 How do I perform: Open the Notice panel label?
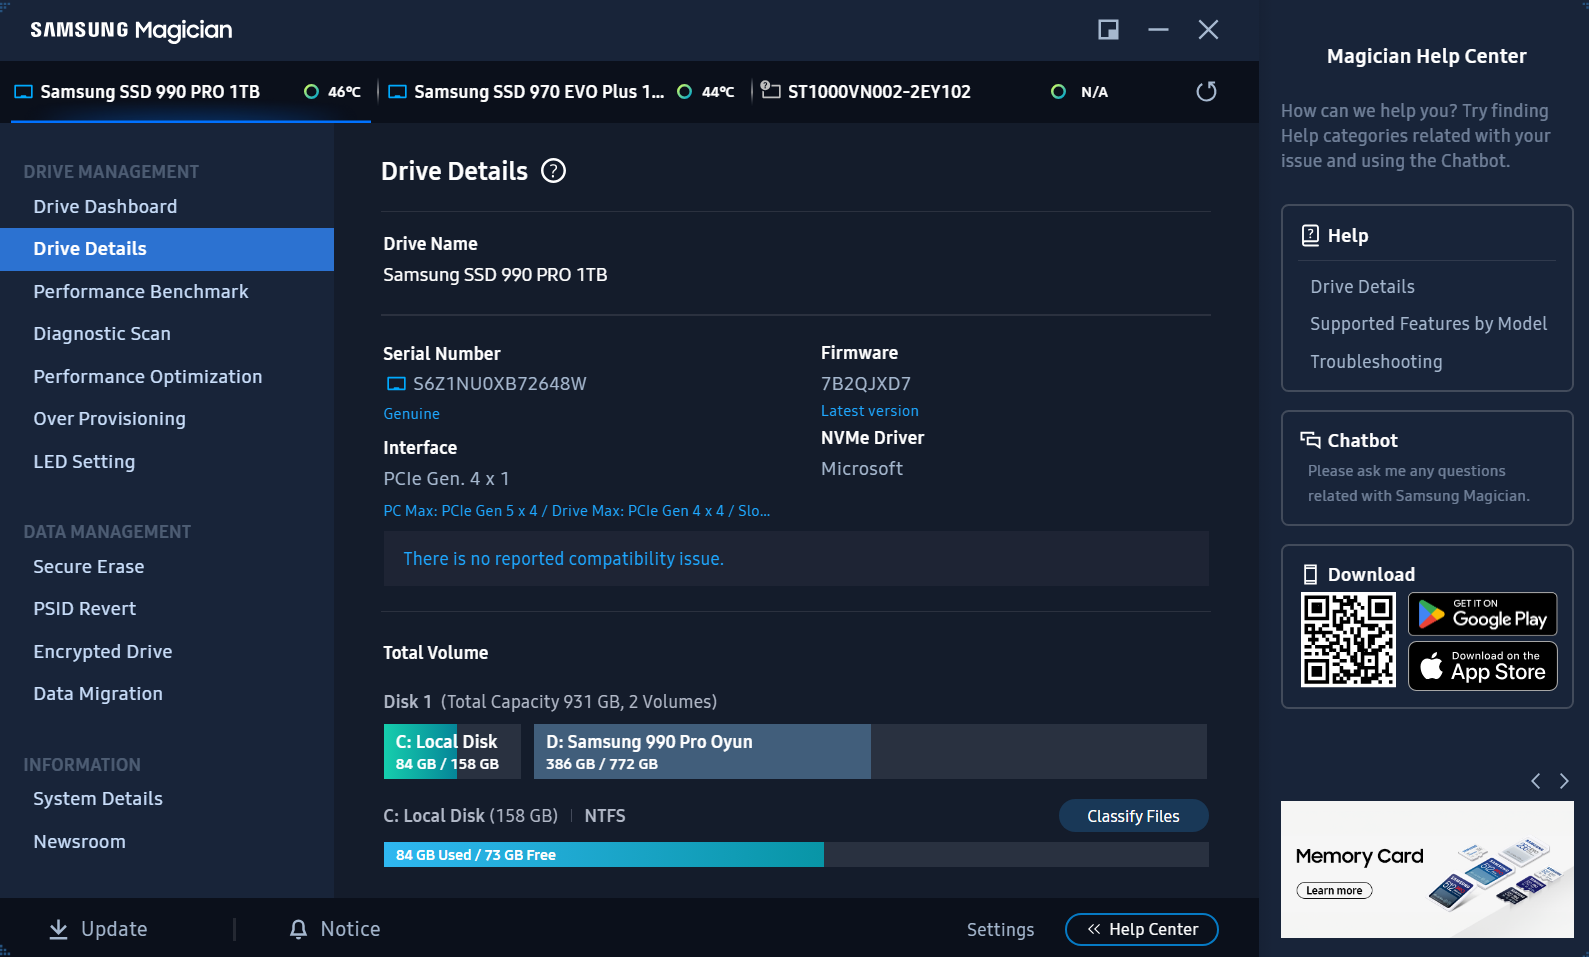[350, 930]
